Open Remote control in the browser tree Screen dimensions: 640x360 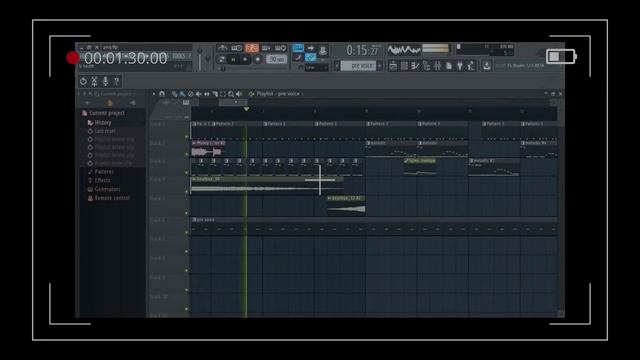(109, 198)
